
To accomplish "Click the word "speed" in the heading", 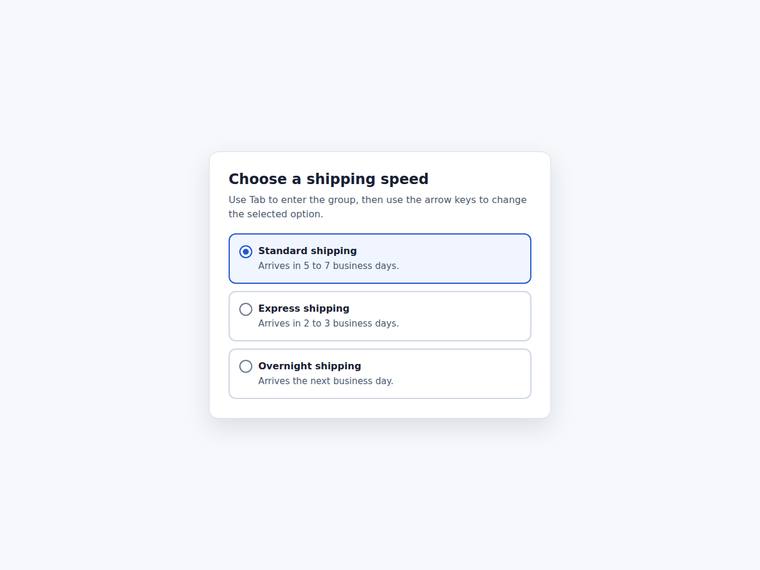I will click(x=404, y=179).
